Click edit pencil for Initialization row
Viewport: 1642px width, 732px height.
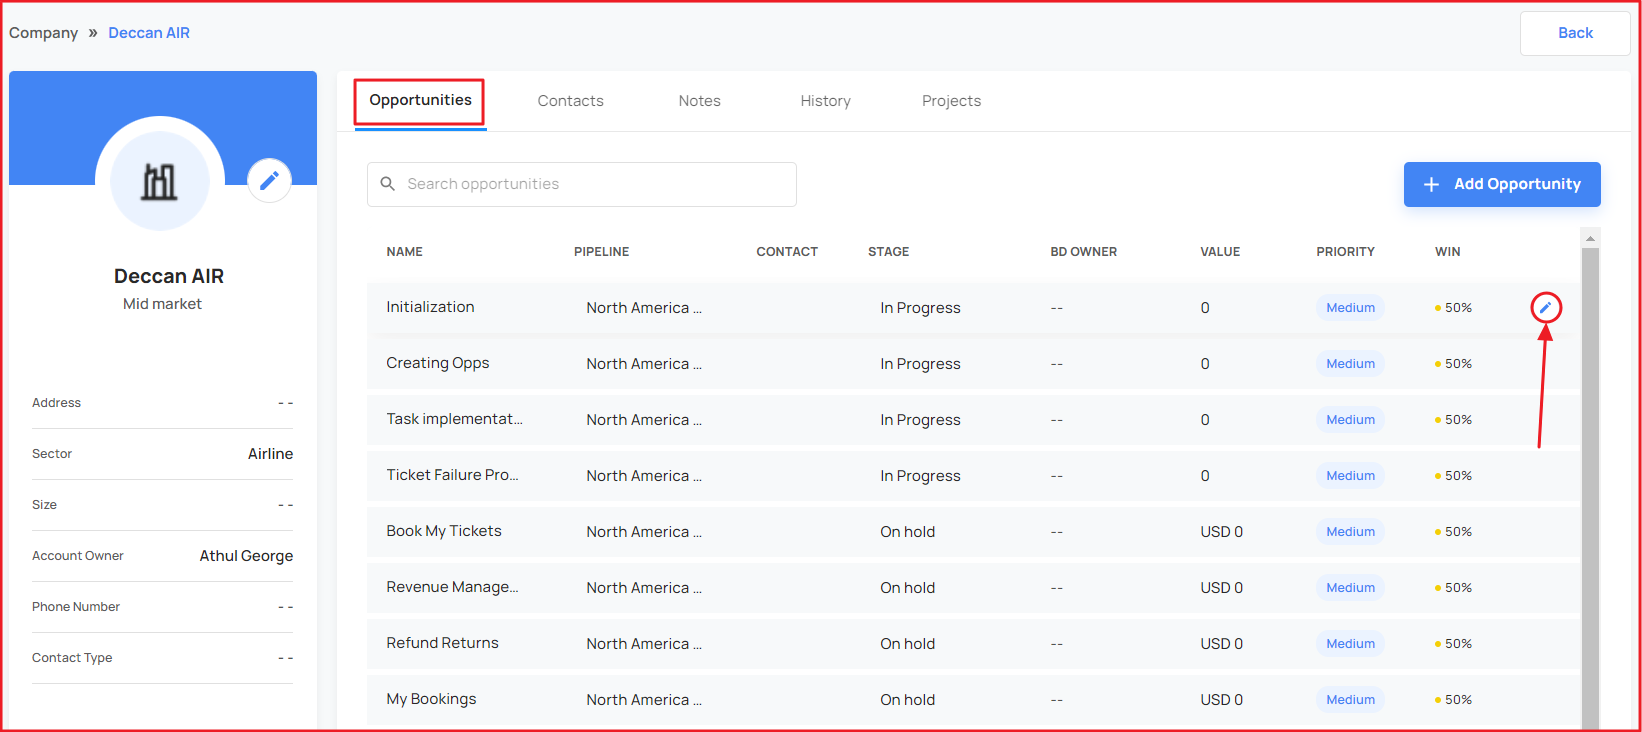(1545, 307)
